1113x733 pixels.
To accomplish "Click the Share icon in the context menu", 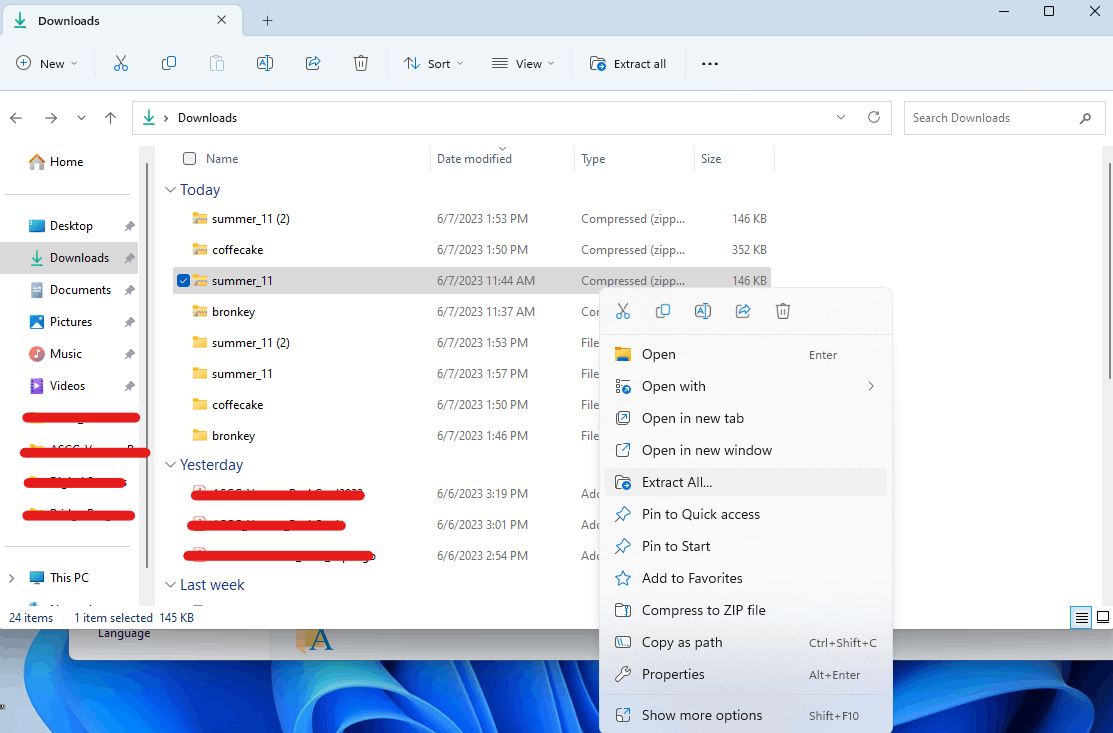I will [743, 311].
